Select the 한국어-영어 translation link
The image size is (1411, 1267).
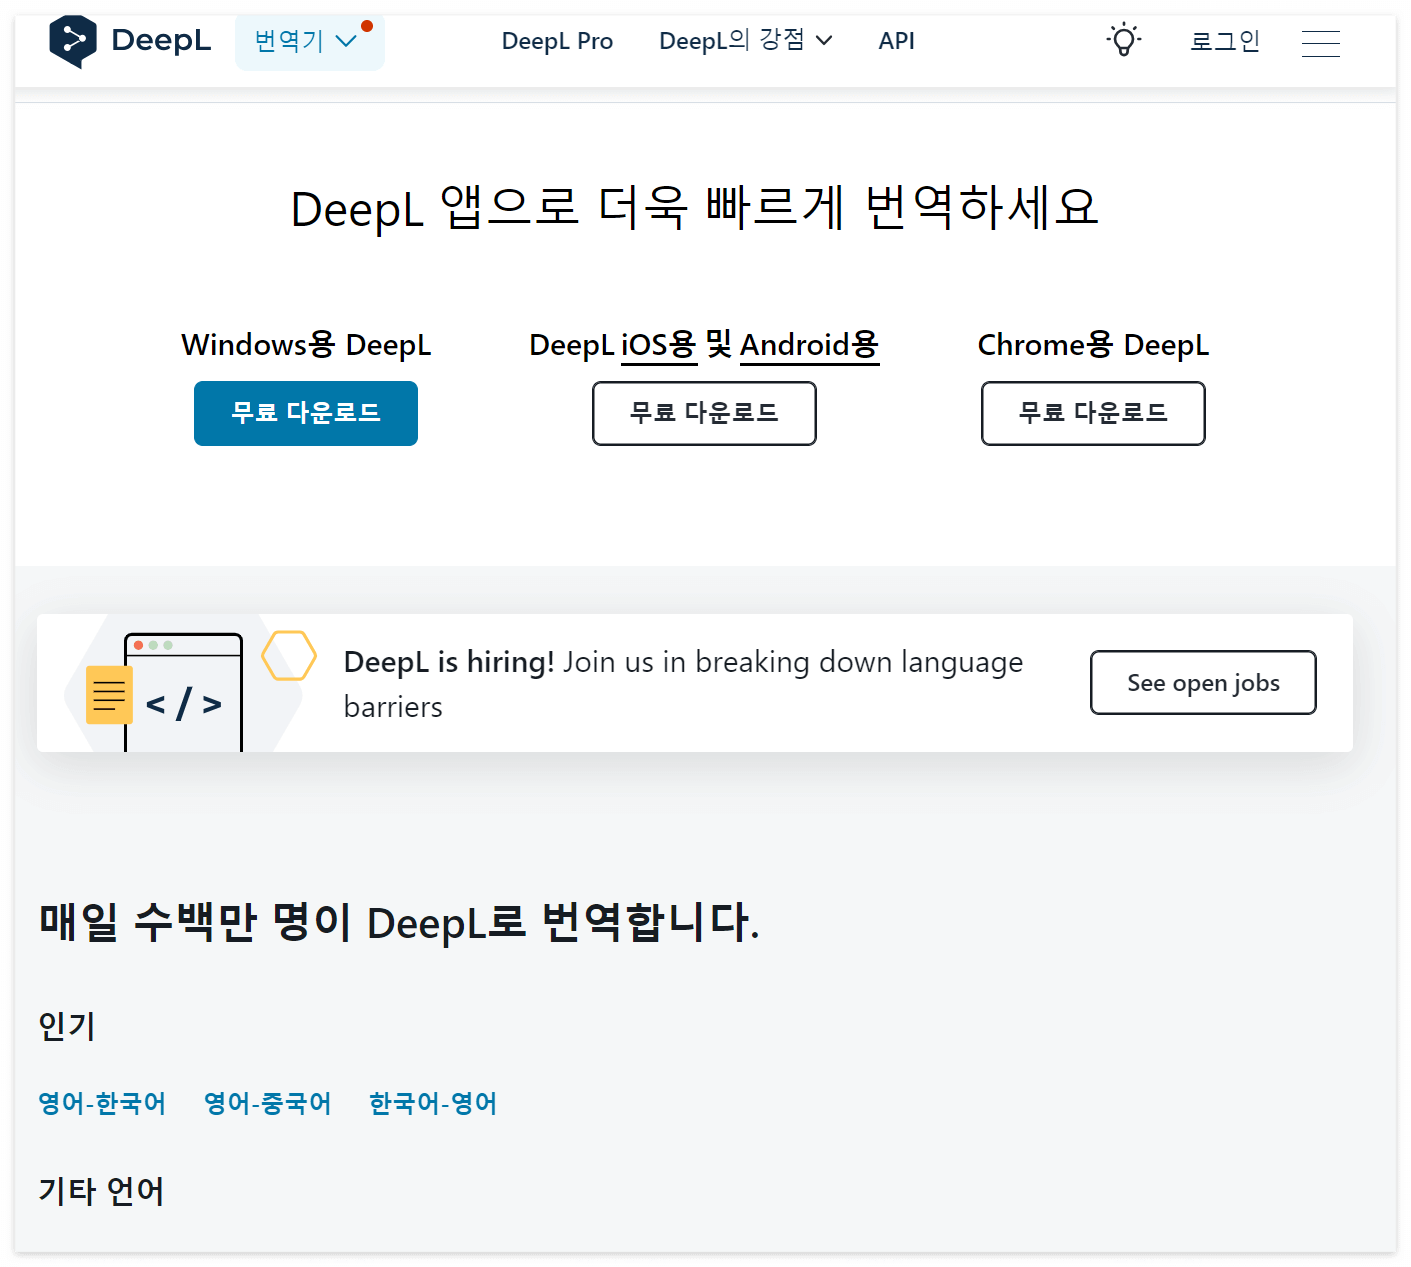pos(433,1103)
